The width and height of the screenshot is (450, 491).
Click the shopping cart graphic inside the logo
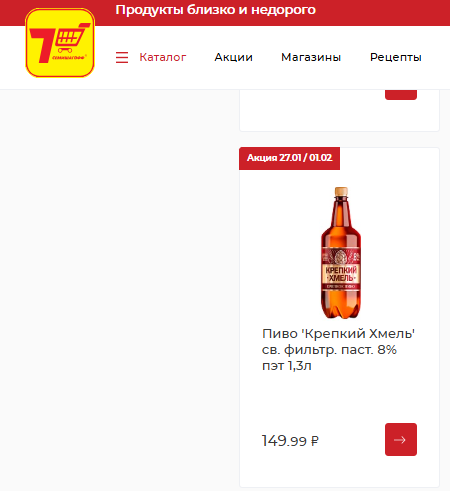tap(72, 37)
